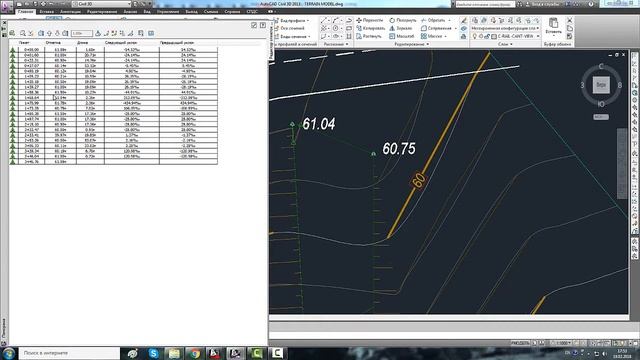The height and width of the screenshot is (360, 640).
Task: Click the Растянуть (Stretch) tool
Action: pos(369,36)
